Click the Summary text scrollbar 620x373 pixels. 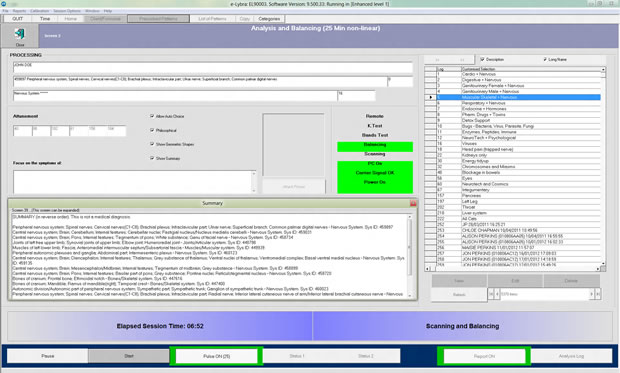pyautogui.click(x=409, y=256)
